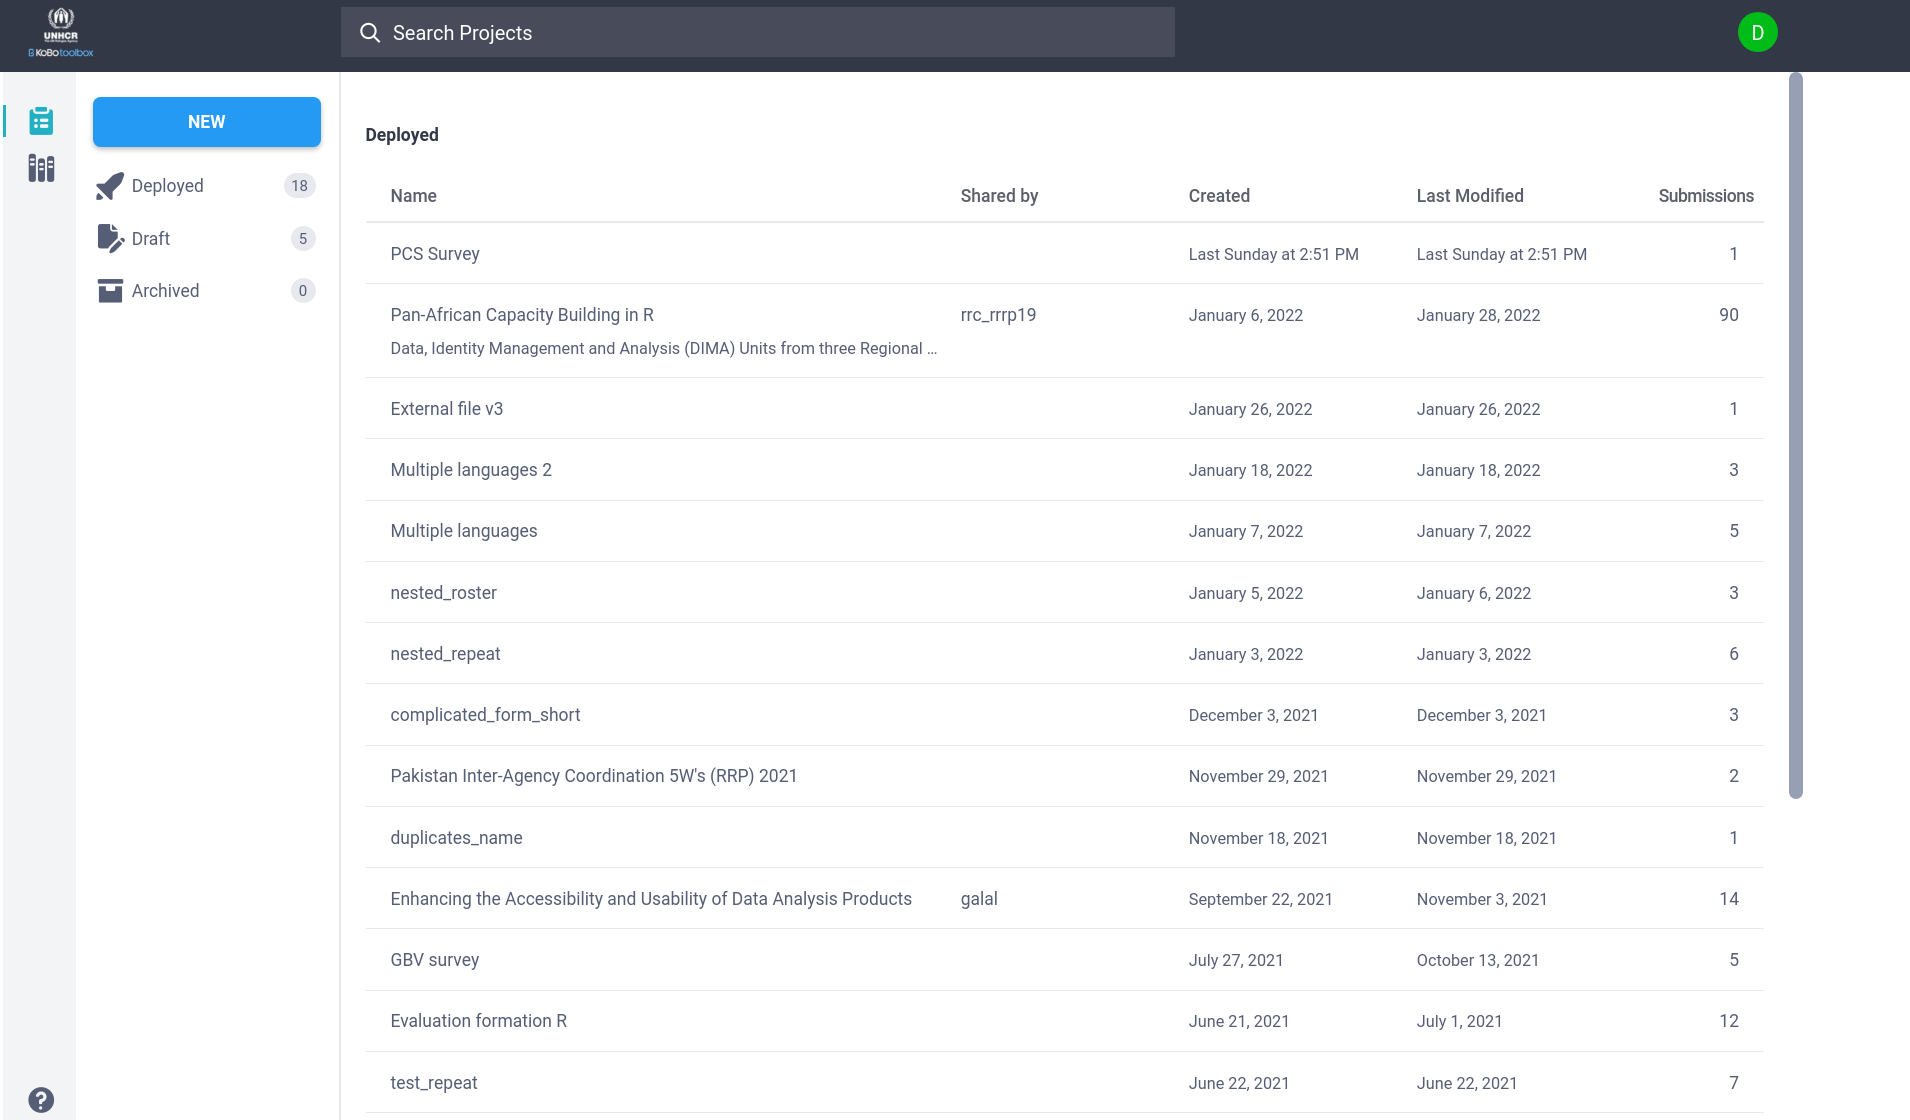The height and width of the screenshot is (1120, 1910).
Task: Show Archived projects list
Action: click(166, 291)
